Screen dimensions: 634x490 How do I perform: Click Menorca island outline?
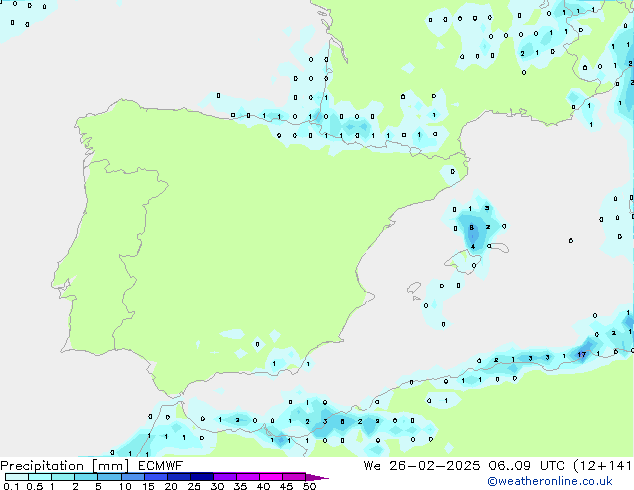coord(499,247)
